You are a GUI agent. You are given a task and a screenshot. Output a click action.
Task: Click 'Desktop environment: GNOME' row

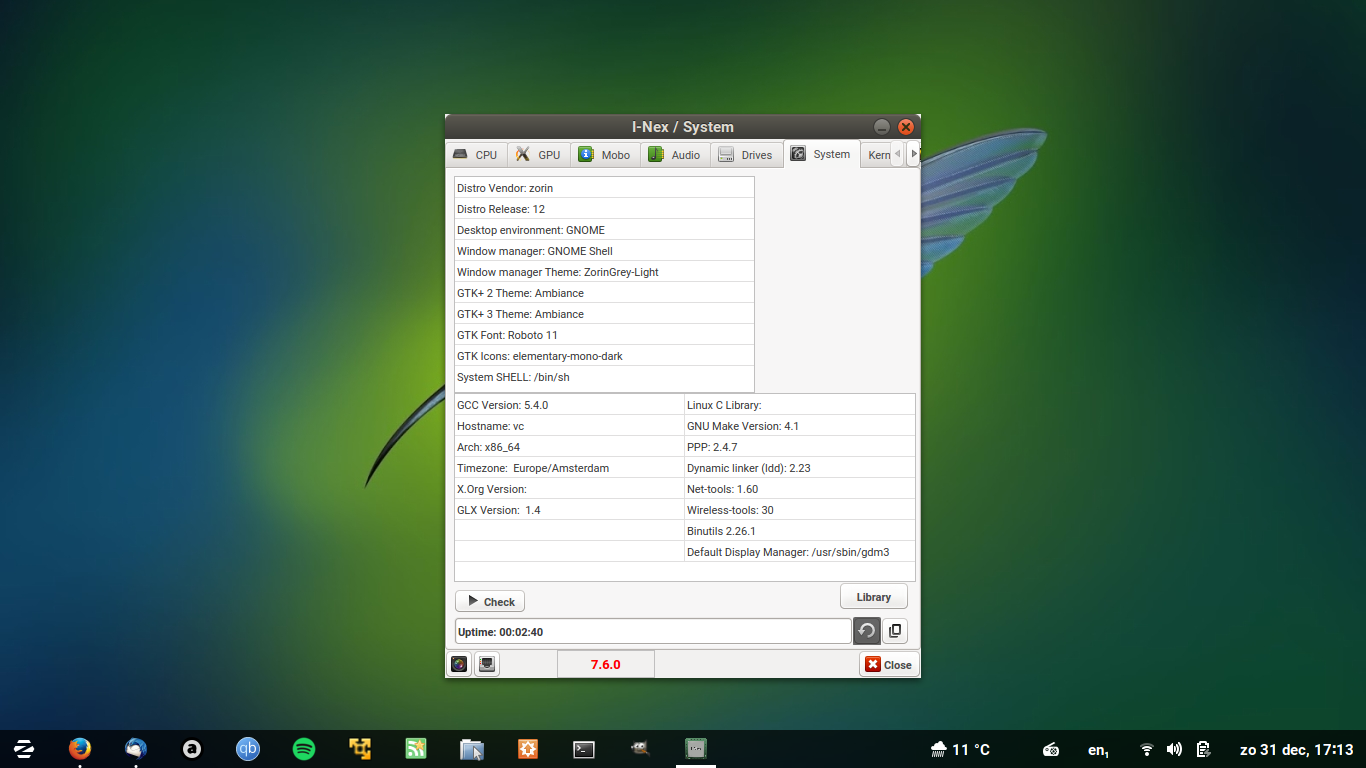click(604, 229)
